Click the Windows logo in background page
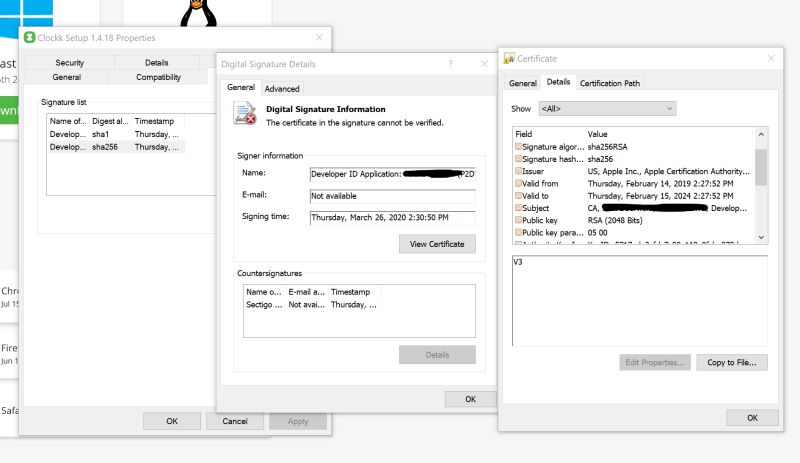 coord(27,18)
